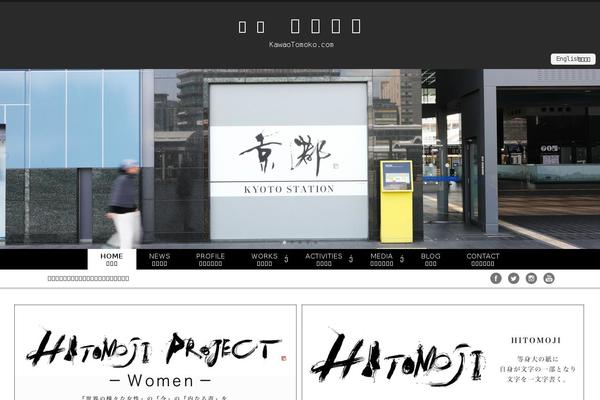Open the BLOG menu item
This screenshot has height=400, width=600.
coord(430,259)
